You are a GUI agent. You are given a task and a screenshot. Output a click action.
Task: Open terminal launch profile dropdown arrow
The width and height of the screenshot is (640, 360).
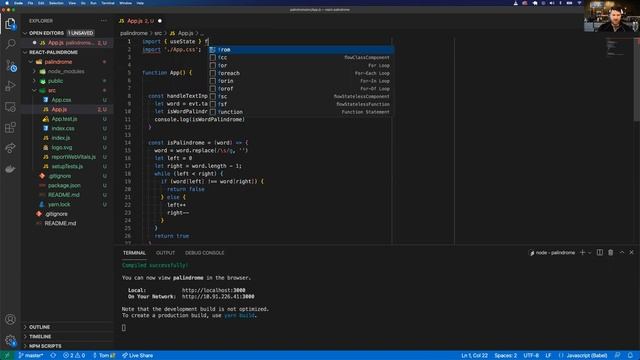click(589, 253)
